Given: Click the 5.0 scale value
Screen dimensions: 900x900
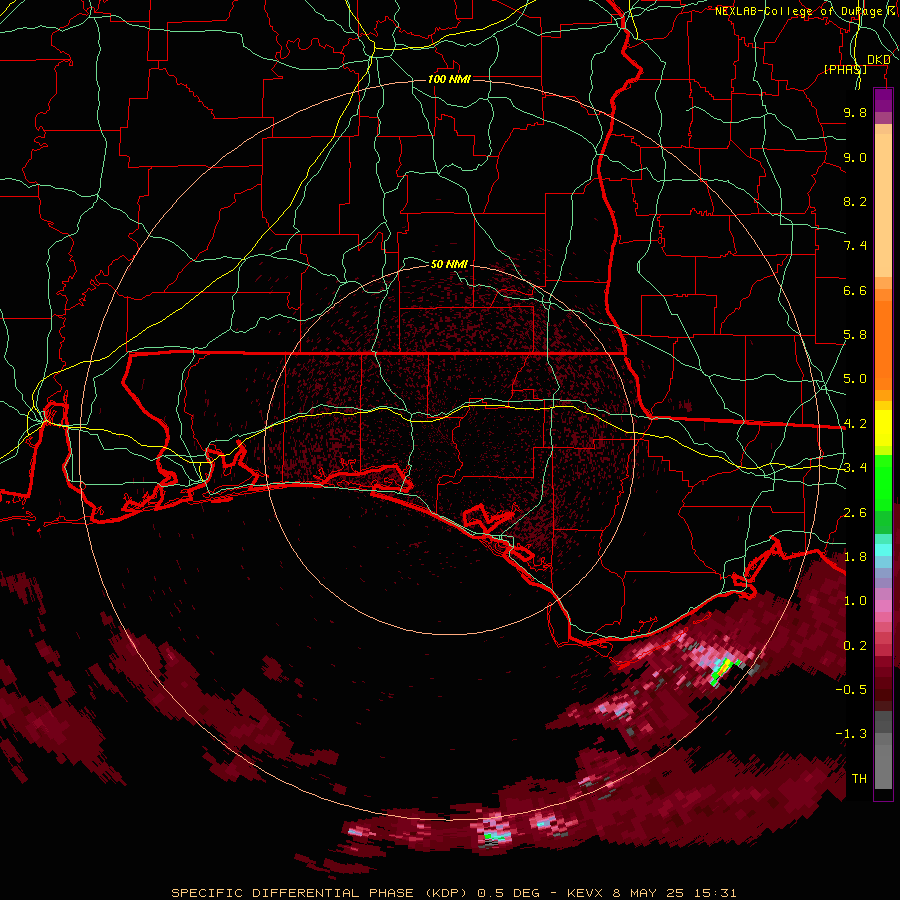Looking at the screenshot, I should (855, 379).
